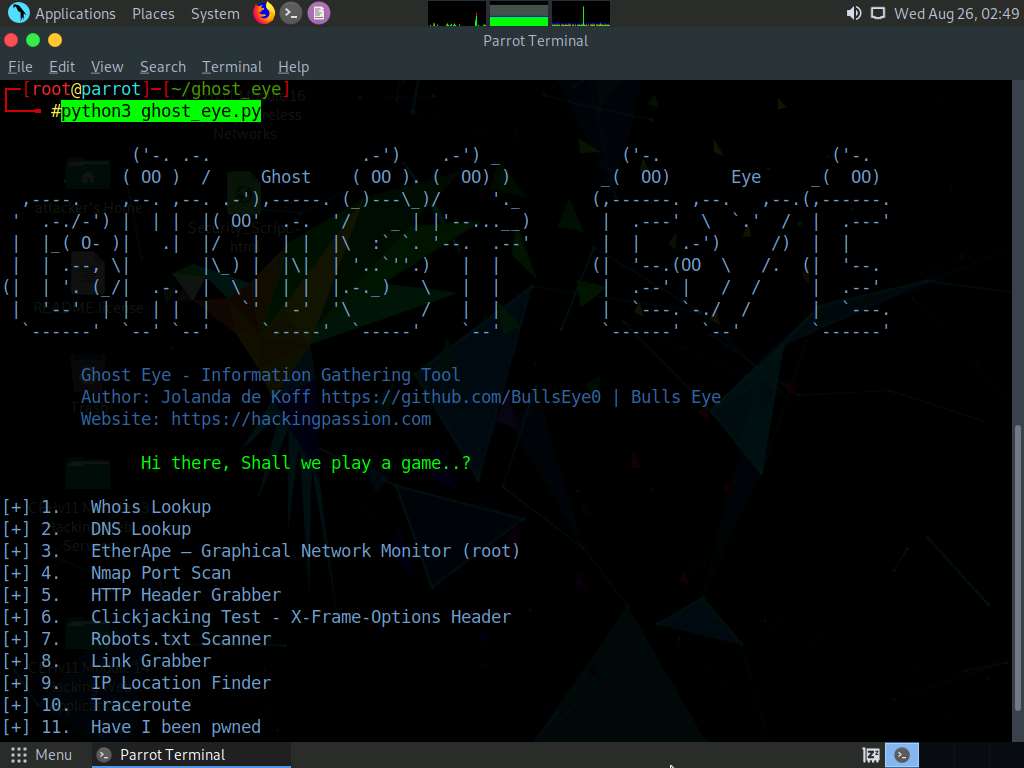Launch terminal from top panel icon
Screen dimensions: 1024x768
(x=291, y=12)
